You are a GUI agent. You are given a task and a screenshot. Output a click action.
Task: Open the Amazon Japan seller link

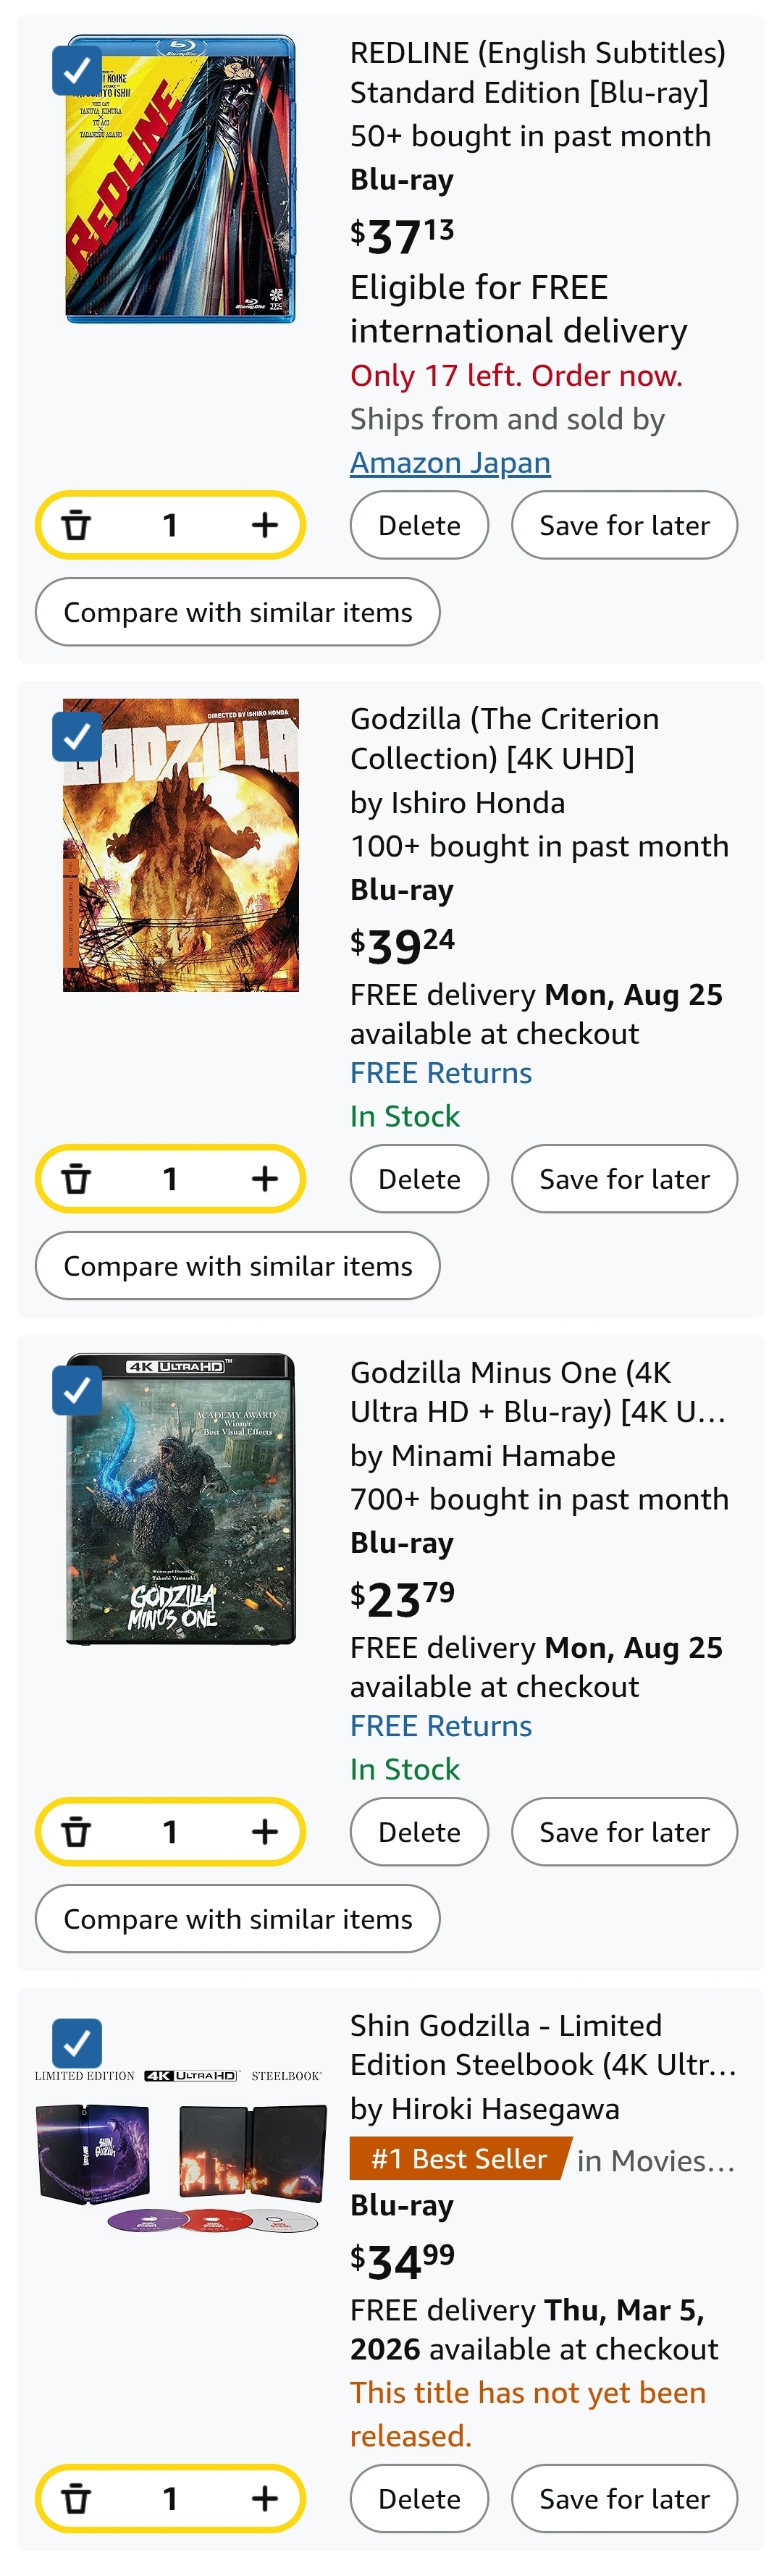(450, 463)
